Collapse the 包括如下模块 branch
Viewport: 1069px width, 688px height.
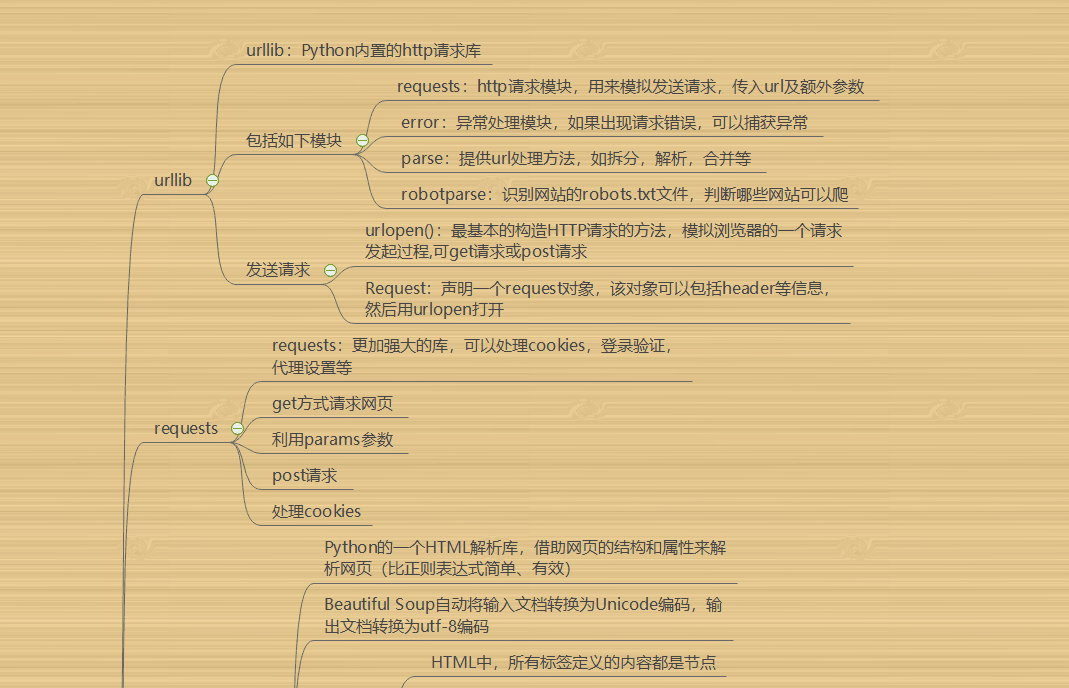(x=362, y=140)
